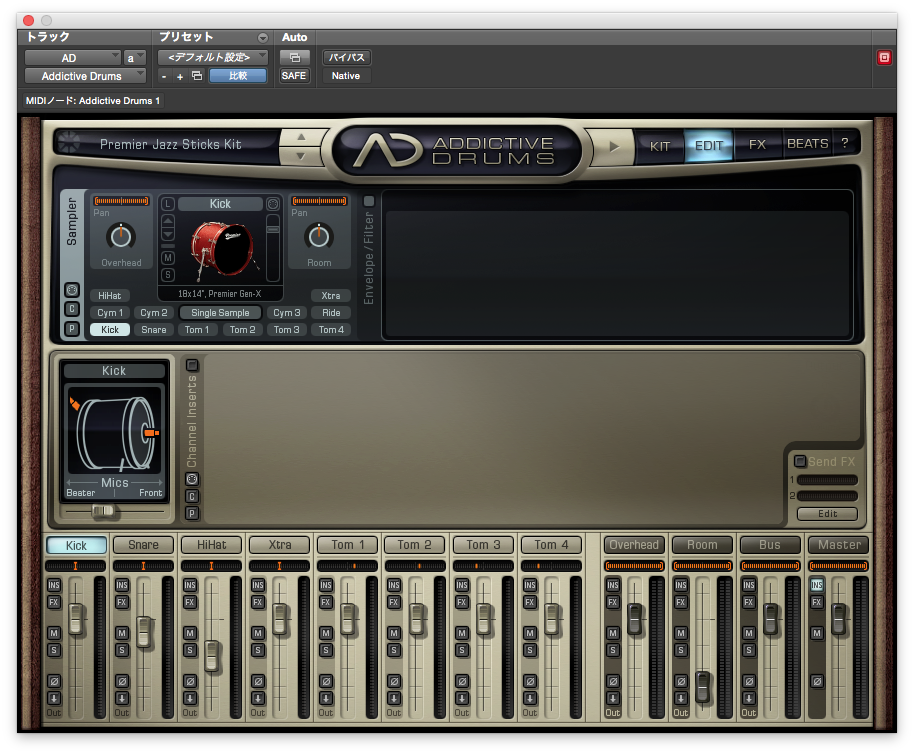
Task: Toggle the Channel Inserts enable checkbox
Action: pos(192,365)
